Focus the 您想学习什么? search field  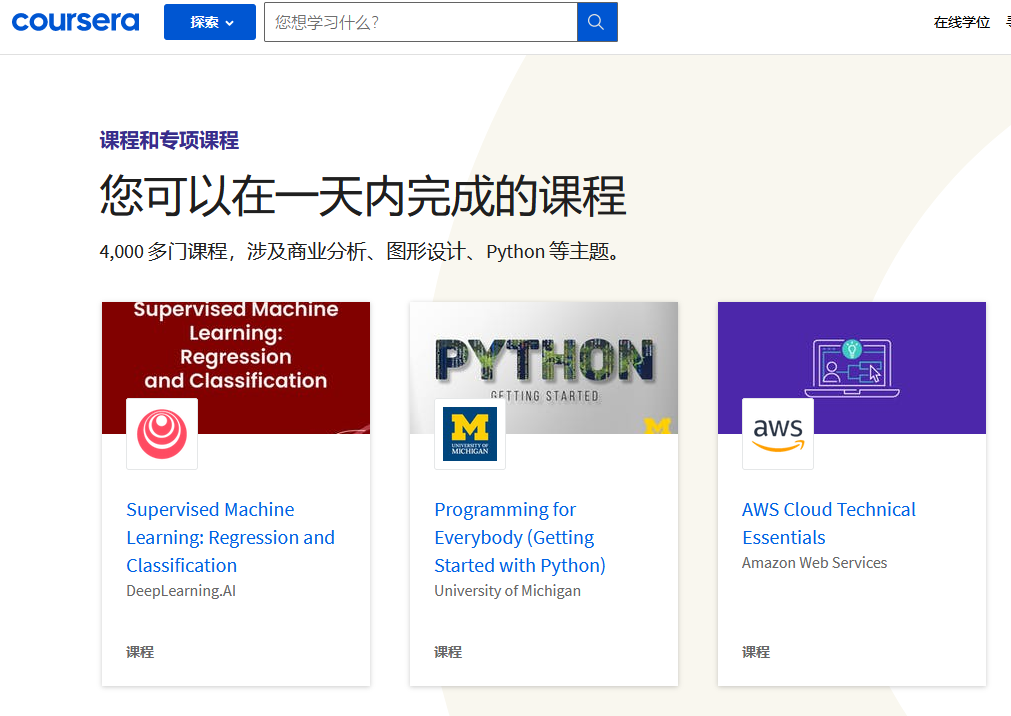420,22
